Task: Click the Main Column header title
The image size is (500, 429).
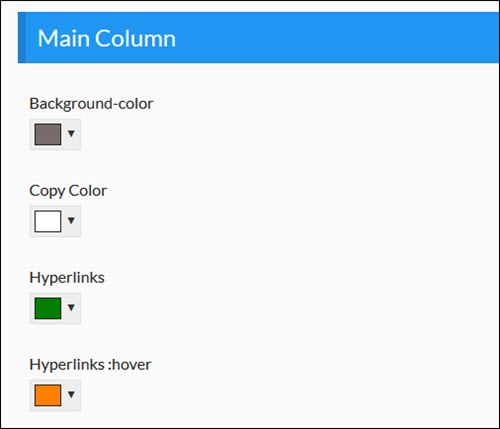Action: [x=107, y=38]
